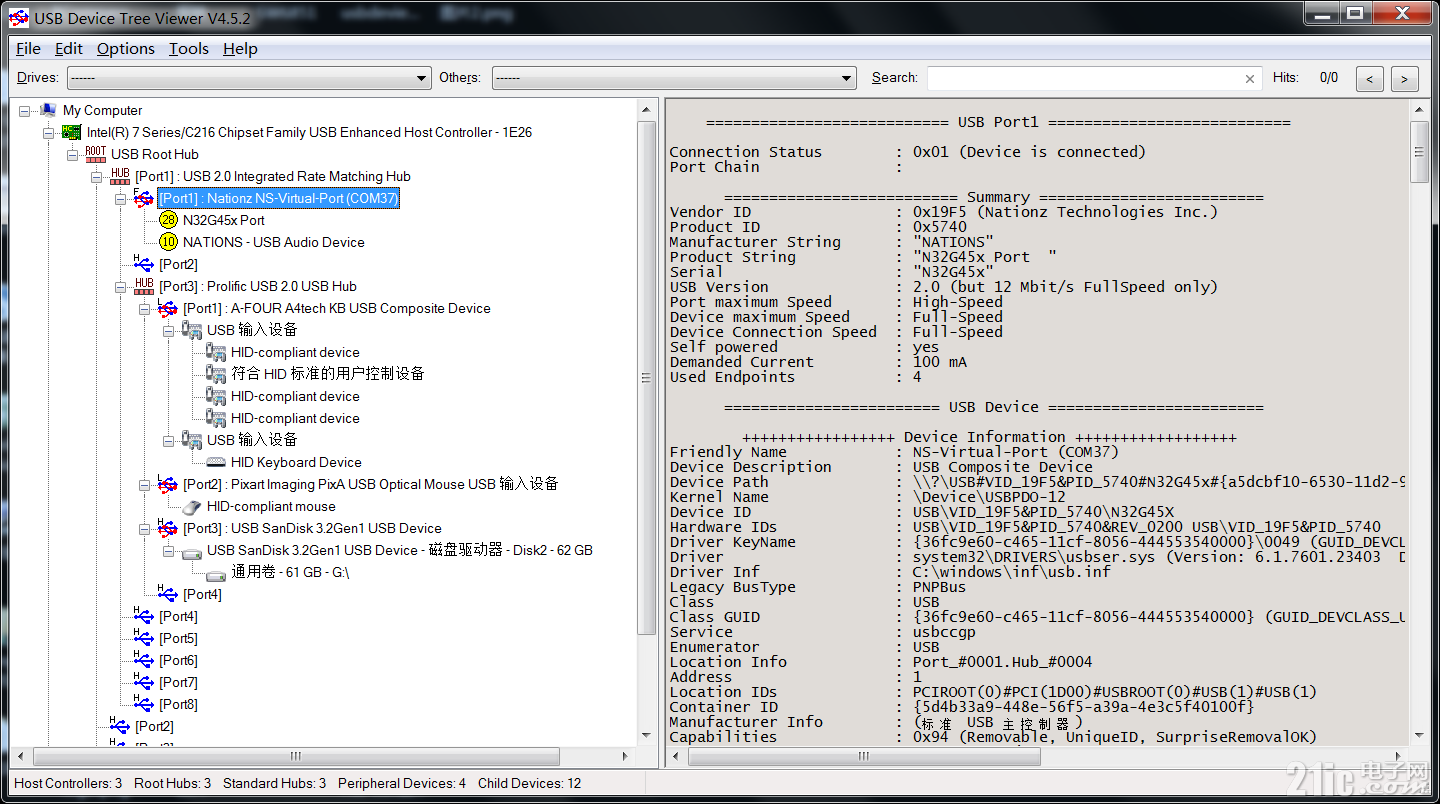Click the USB icon of [Port3] SanDisk device
The height and width of the screenshot is (804, 1440).
(x=167, y=528)
